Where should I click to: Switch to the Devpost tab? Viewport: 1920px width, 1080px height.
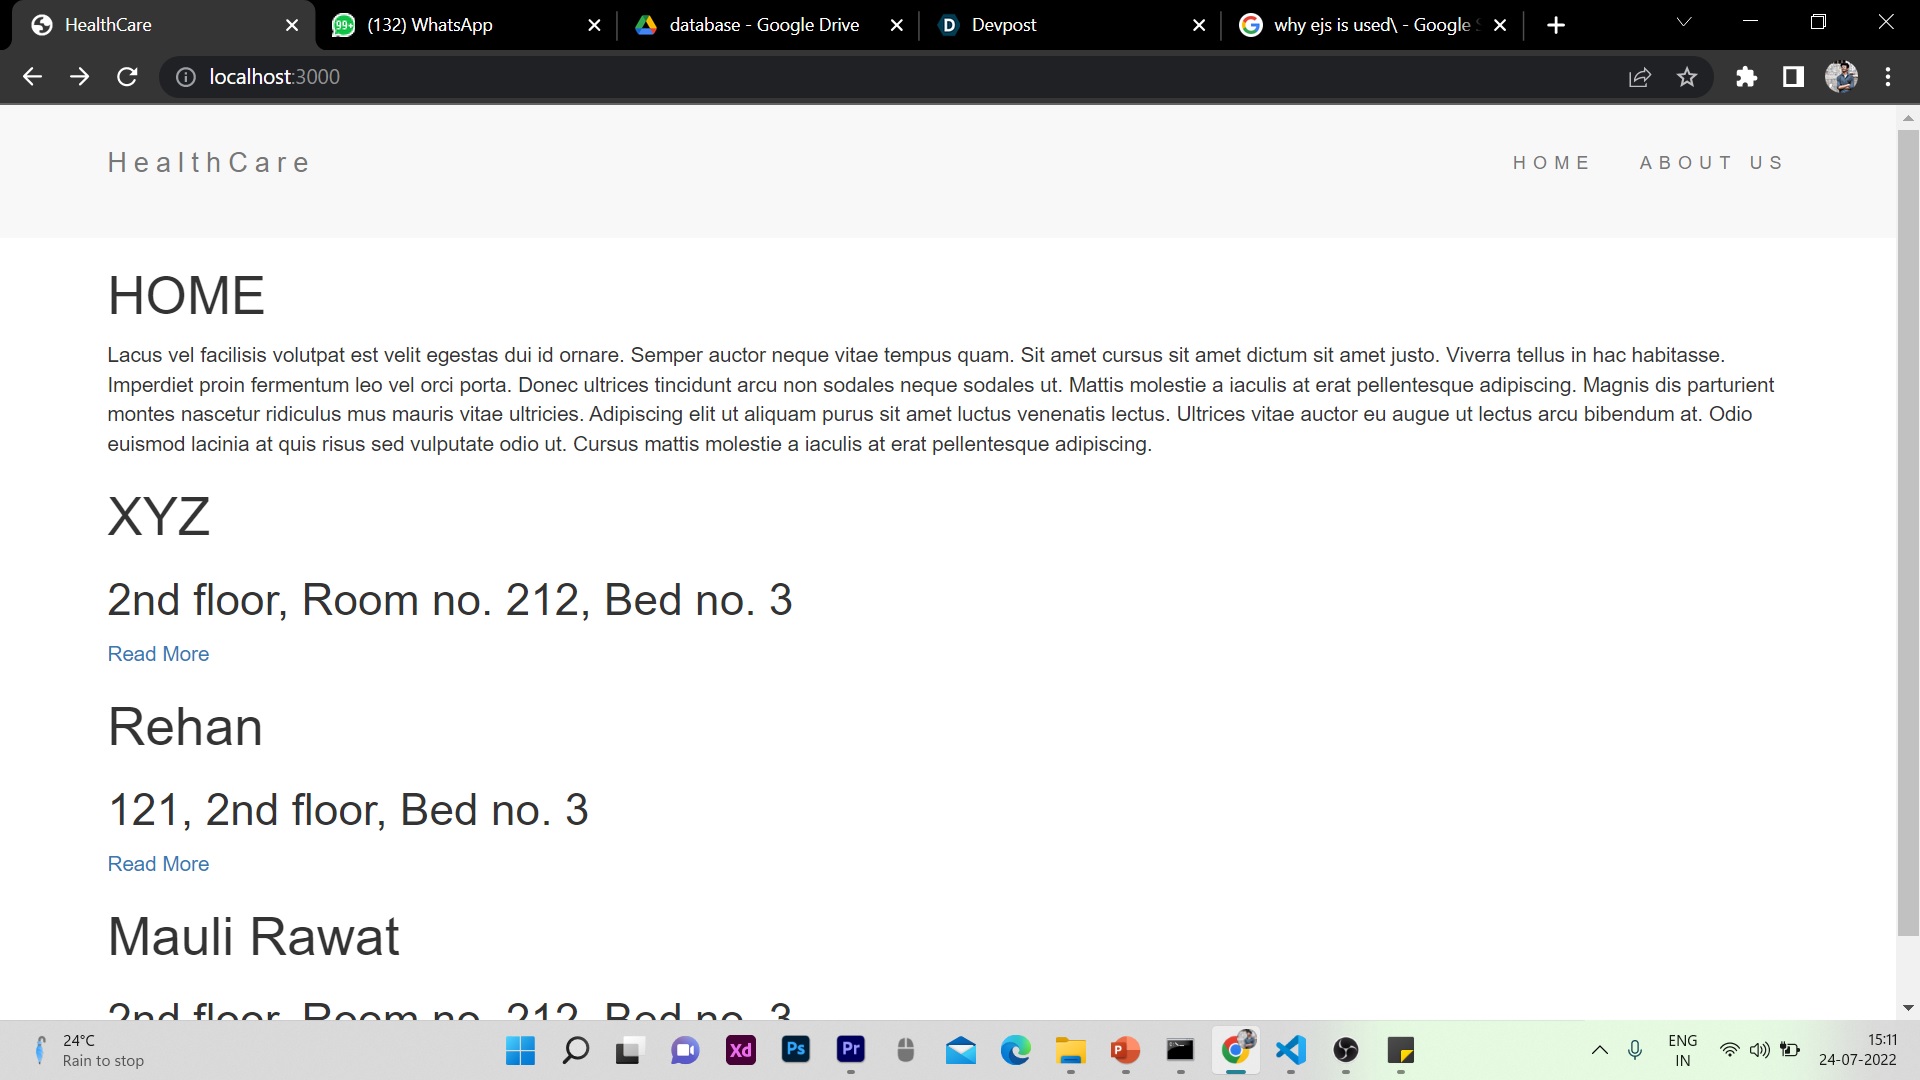[x=1004, y=25]
